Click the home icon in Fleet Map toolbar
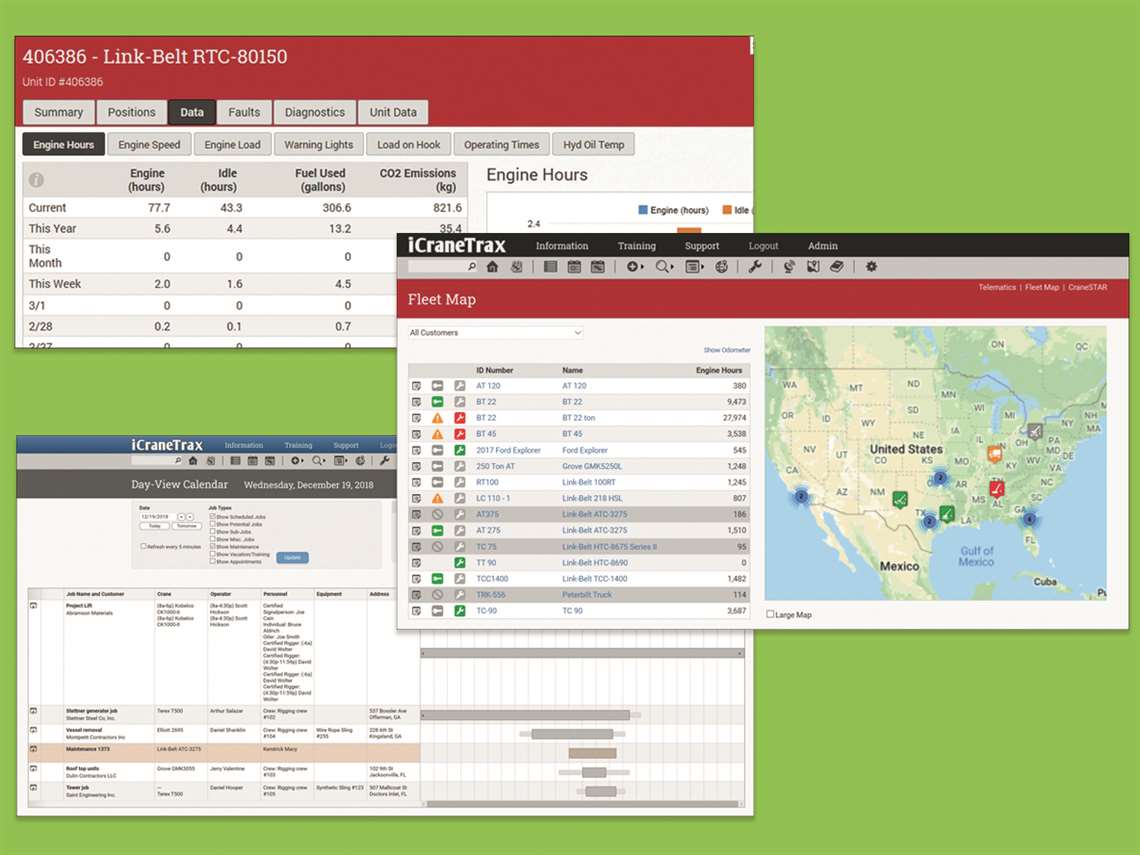 [492, 267]
